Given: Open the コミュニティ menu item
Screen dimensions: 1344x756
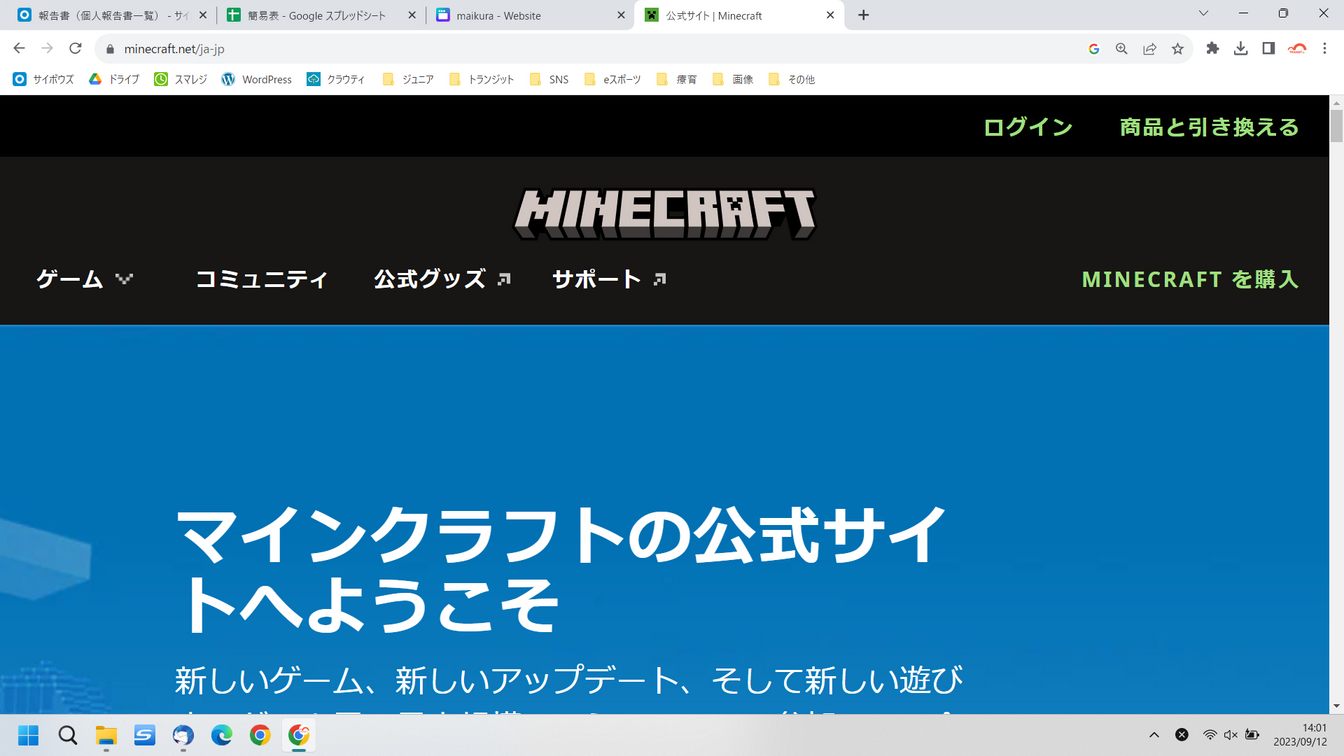Looking at the screenshot, I should tap(261, 279).
